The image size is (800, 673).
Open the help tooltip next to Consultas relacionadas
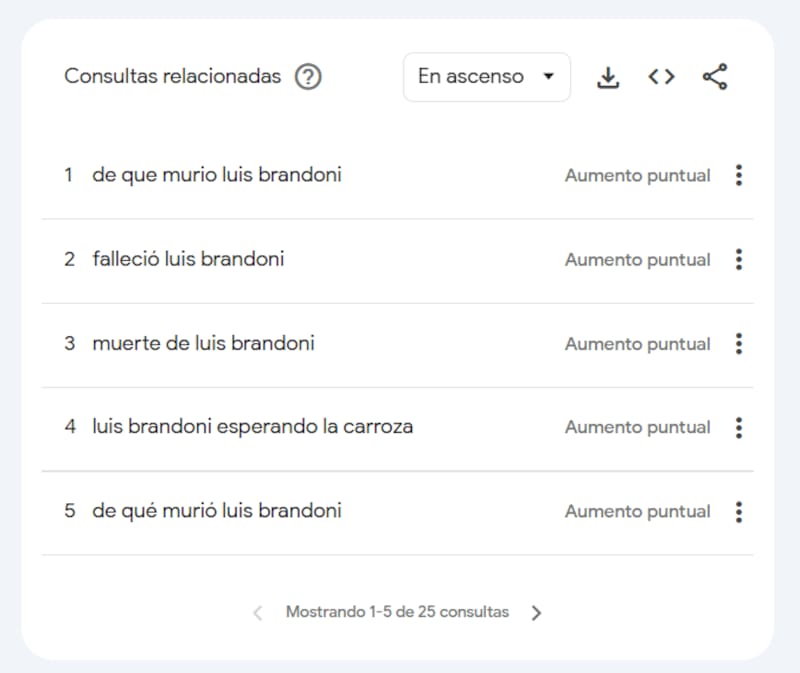[309, 76]
